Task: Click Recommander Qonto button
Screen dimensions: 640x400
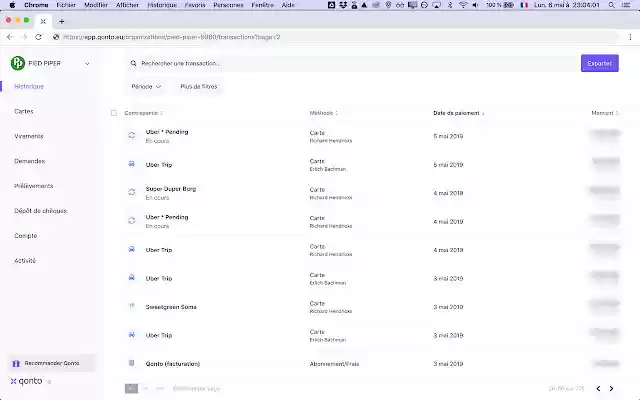Action: point(52,363)
